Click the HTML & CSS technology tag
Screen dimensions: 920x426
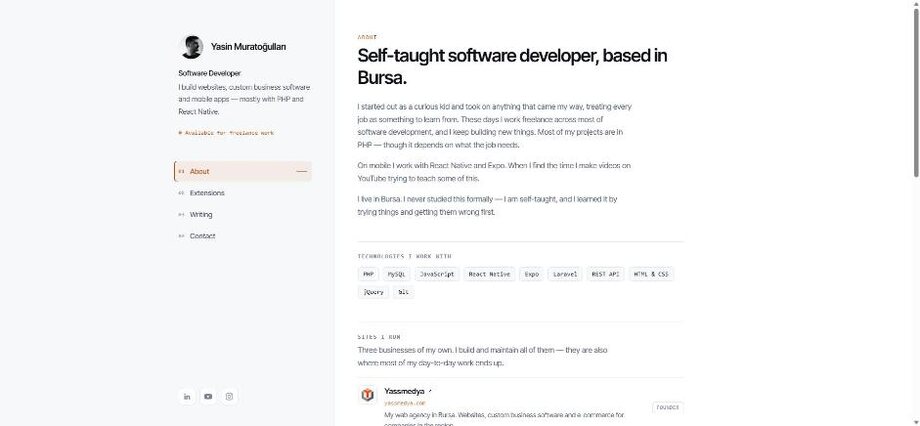click(651, 274)
